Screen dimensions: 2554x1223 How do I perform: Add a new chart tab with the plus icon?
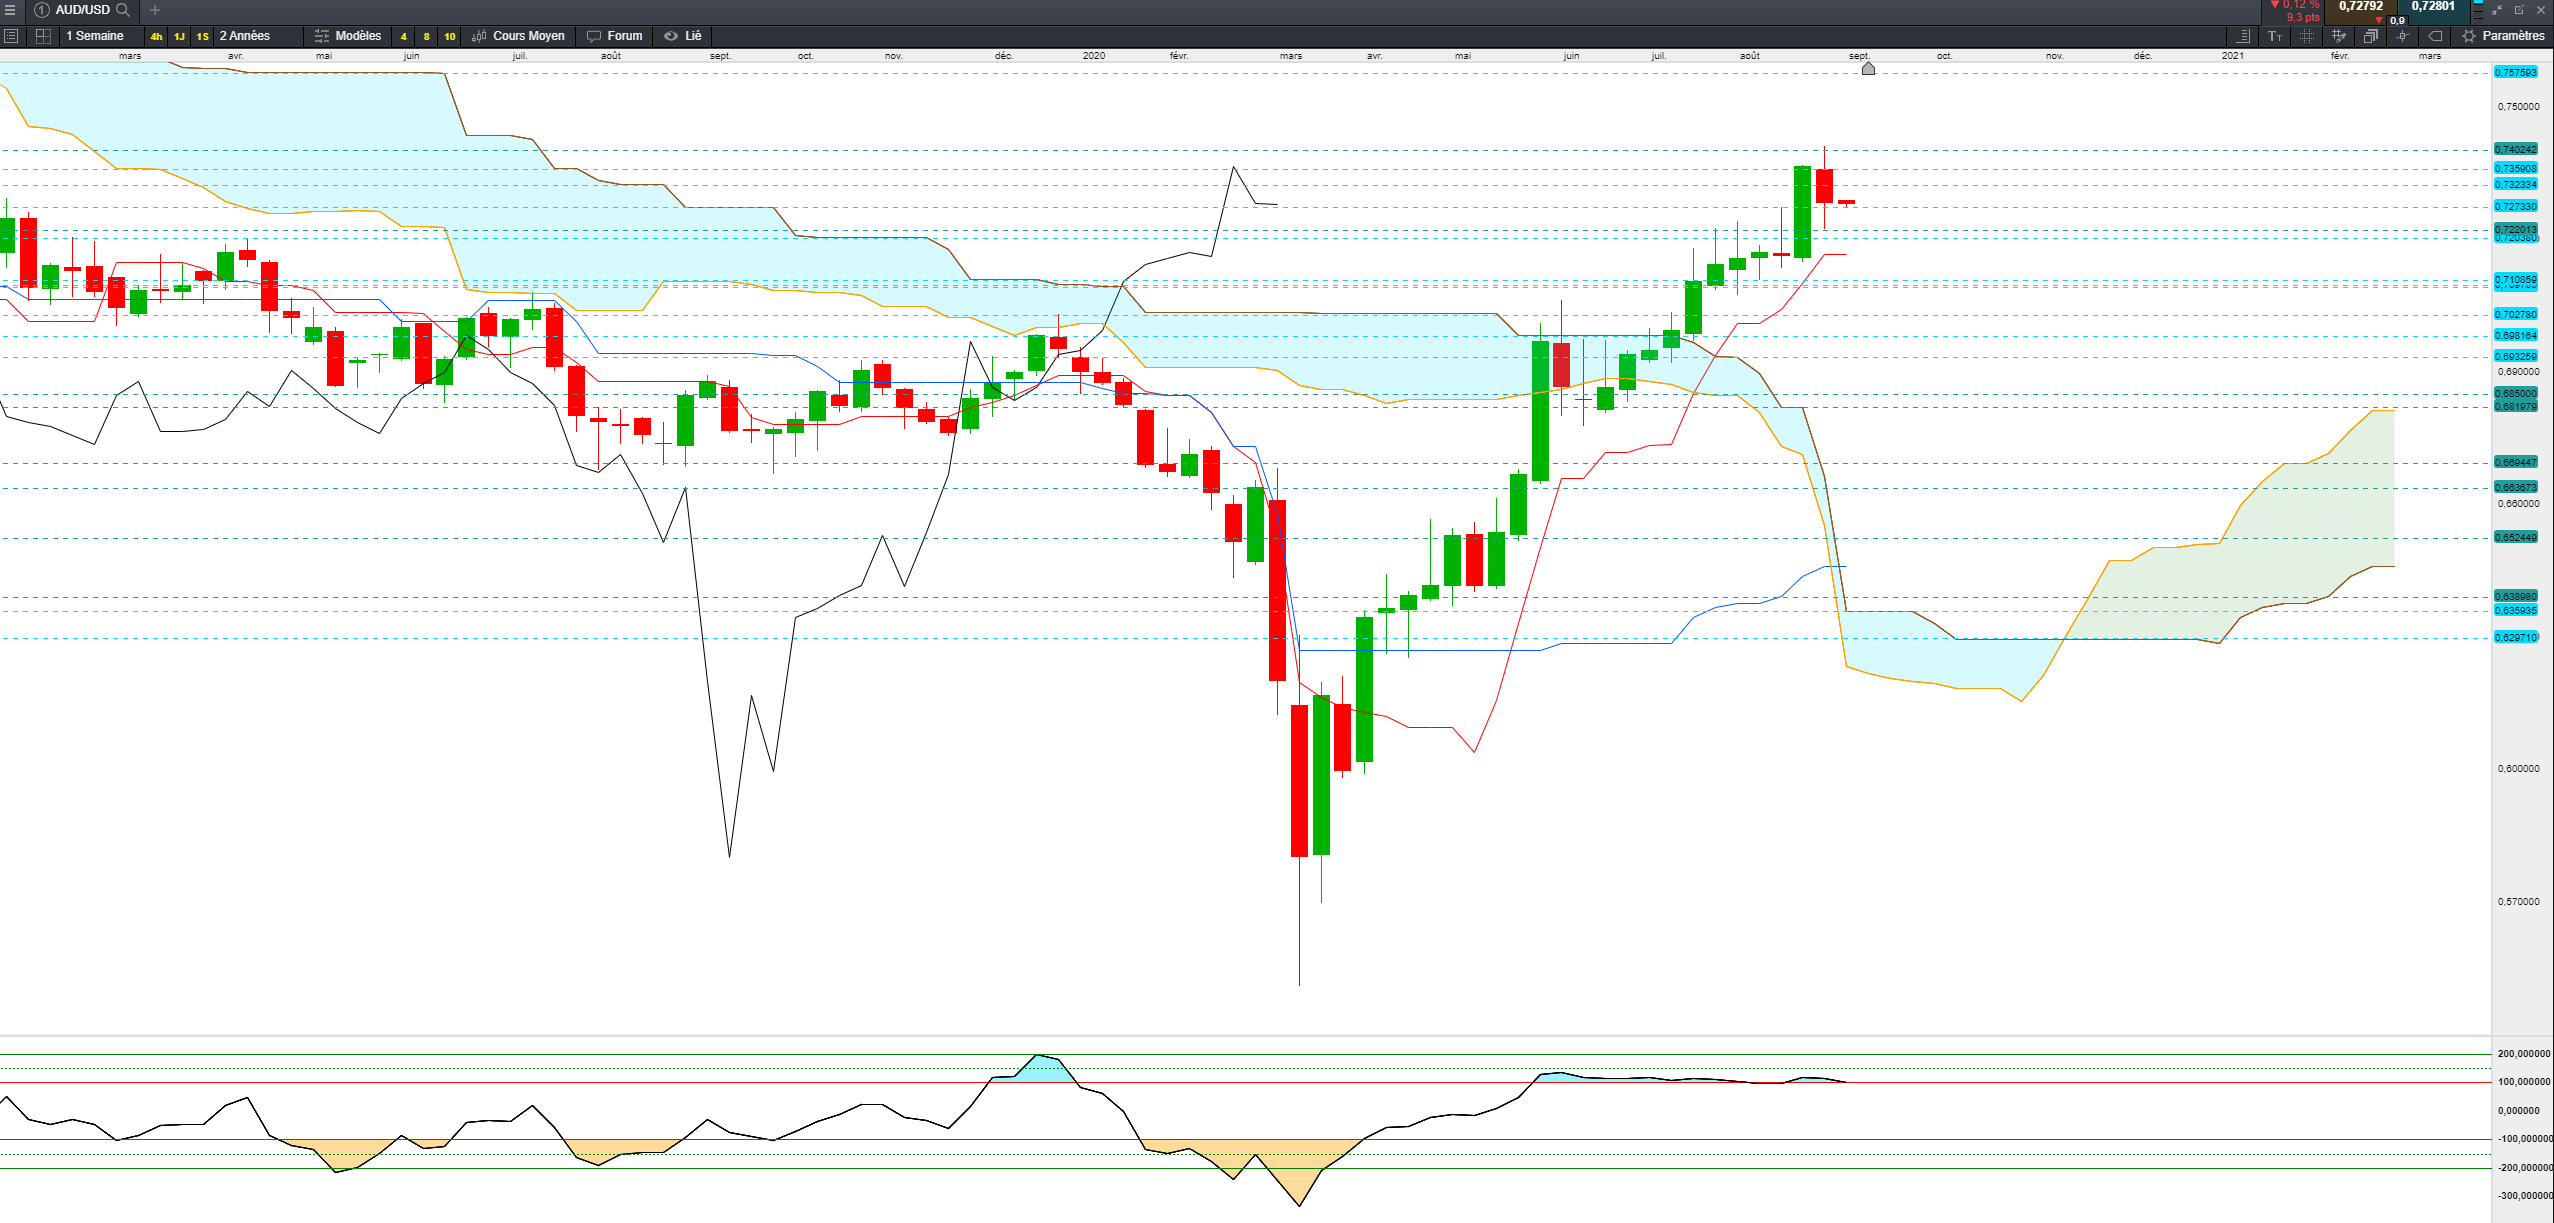(x=155, y=10)
